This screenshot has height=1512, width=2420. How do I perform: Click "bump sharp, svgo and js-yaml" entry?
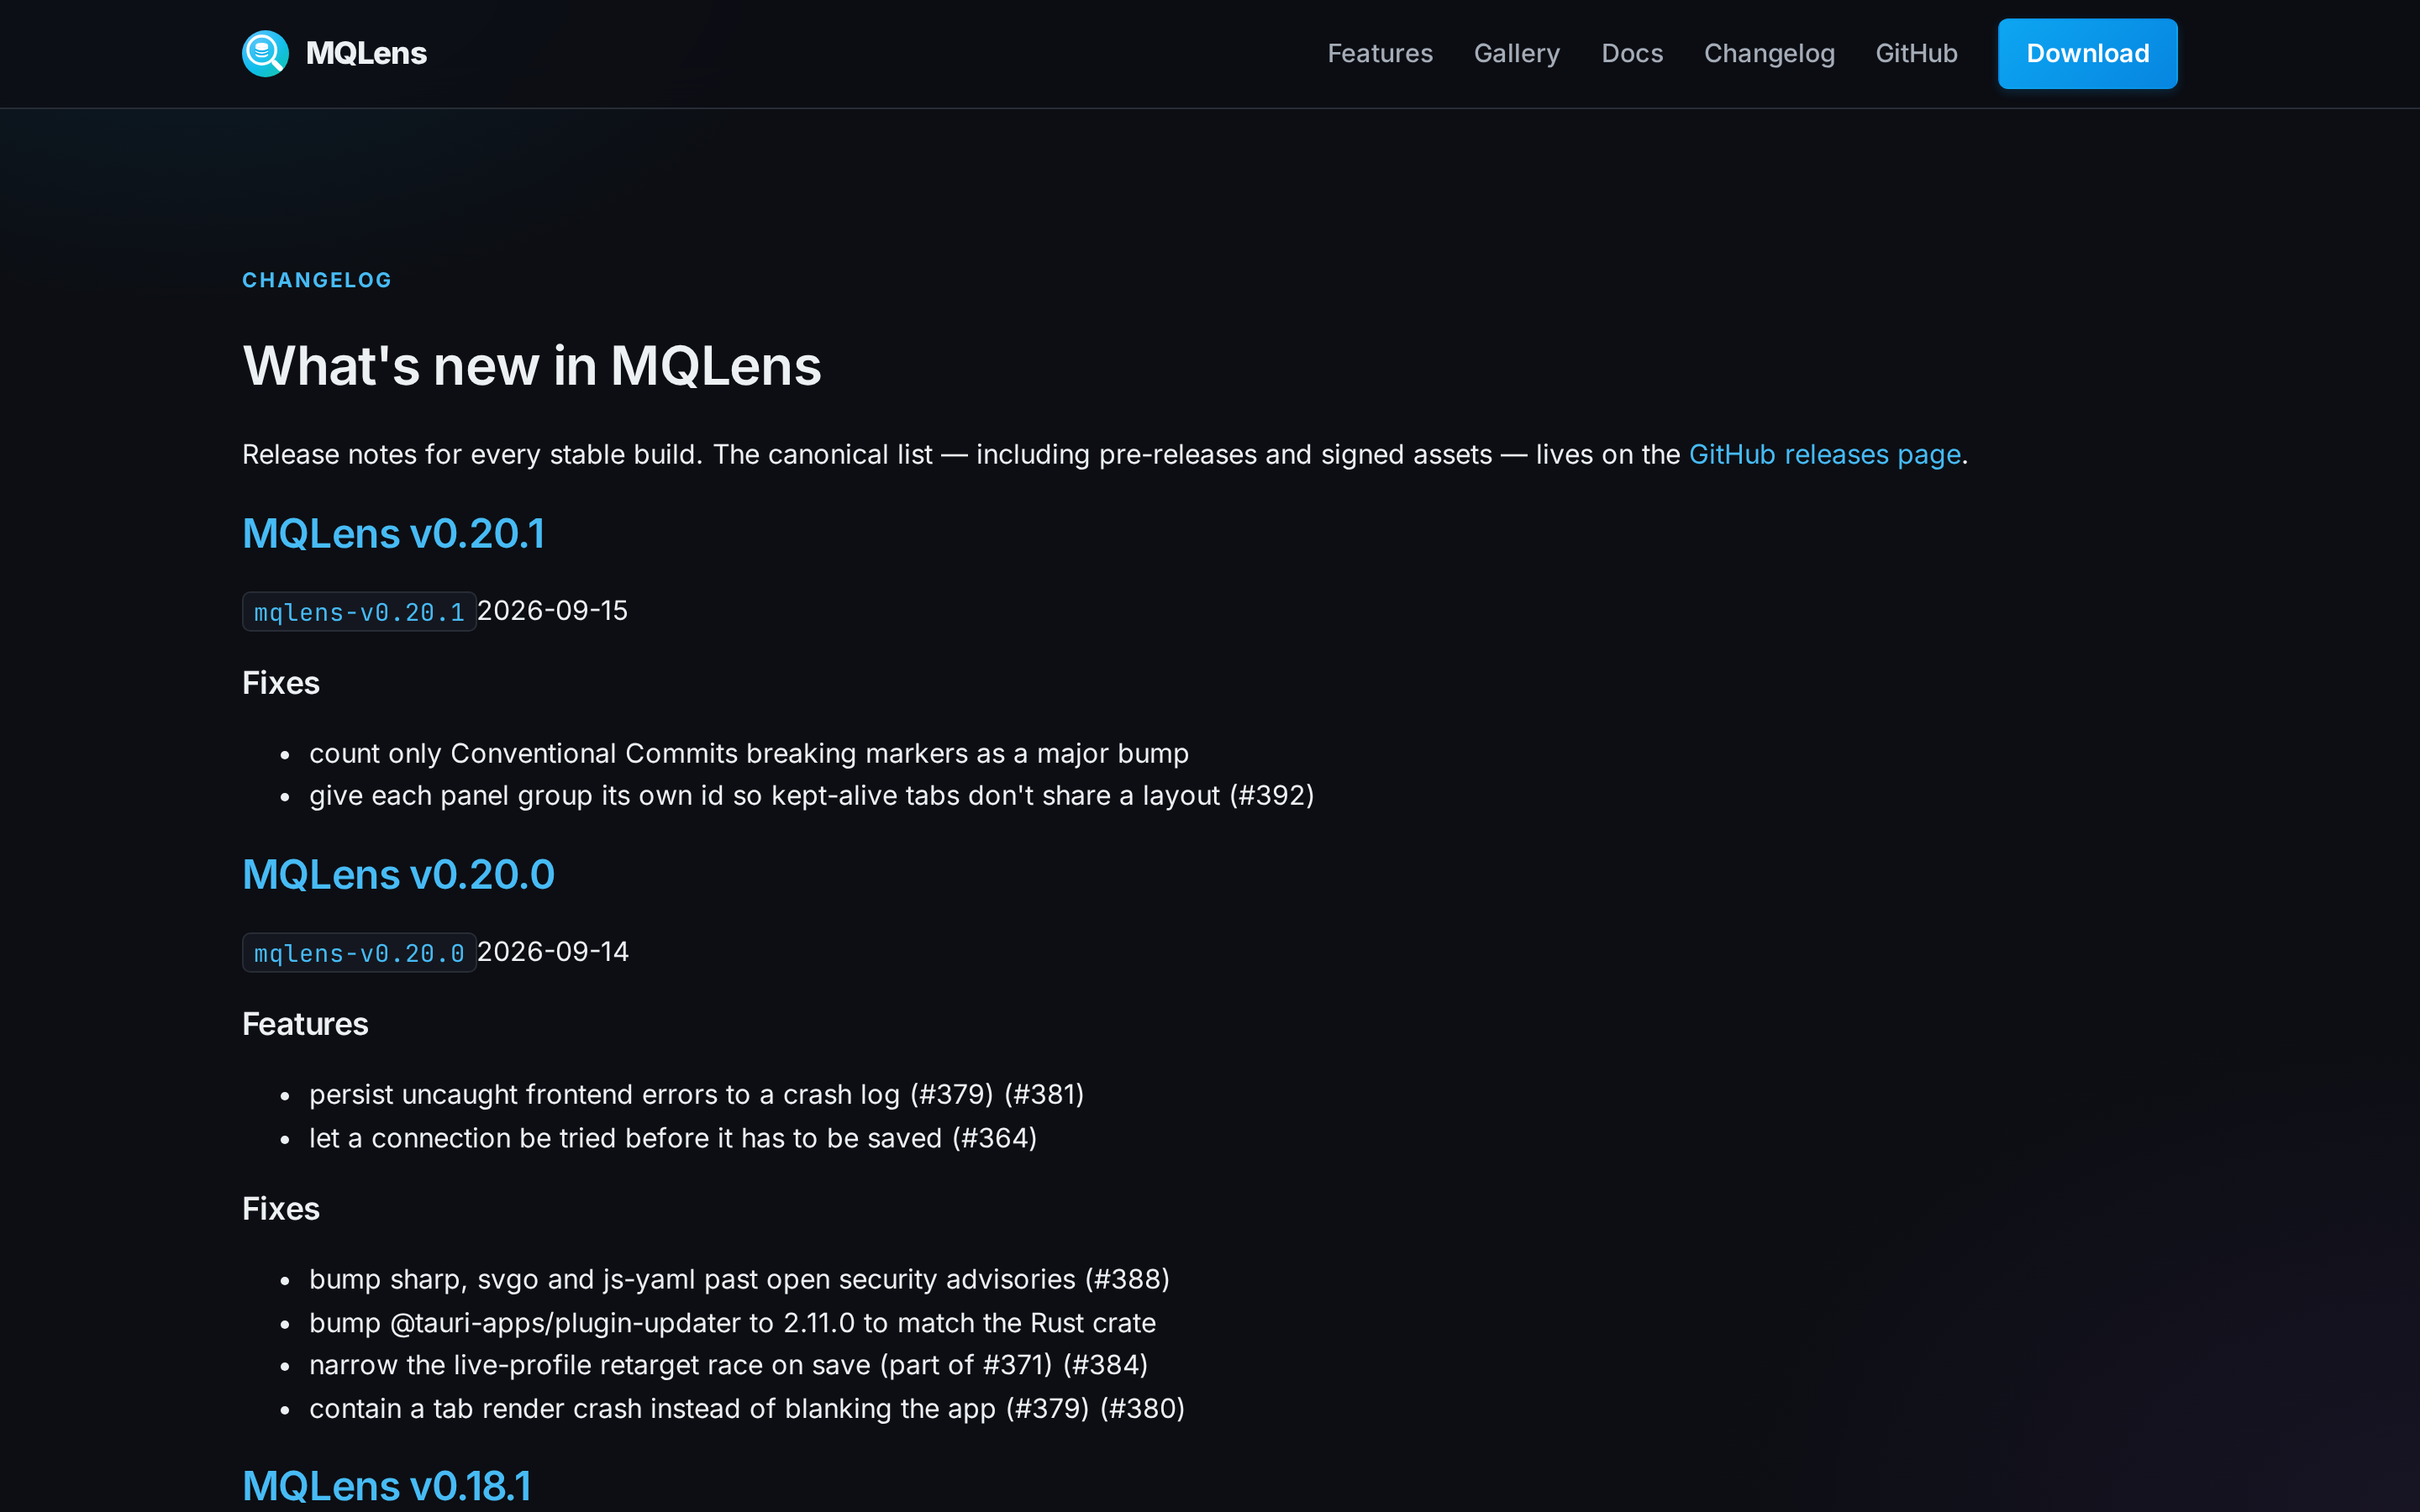coord(739,1280)
